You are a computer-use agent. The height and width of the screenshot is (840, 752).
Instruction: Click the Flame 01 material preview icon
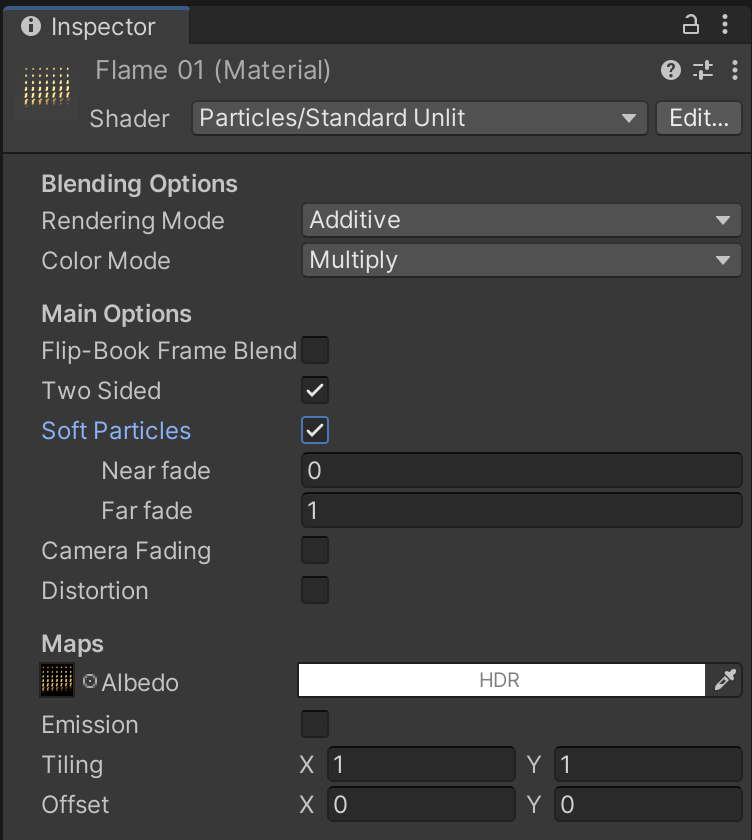pos(46,88)
